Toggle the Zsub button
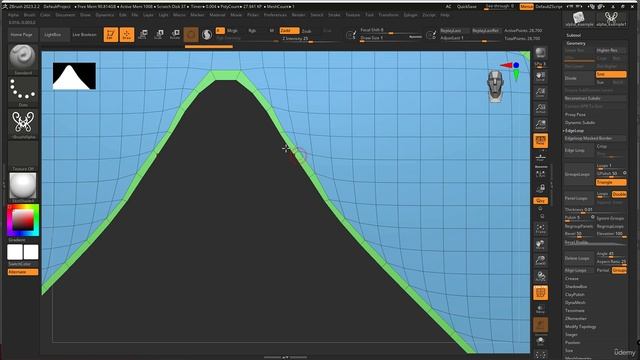Image resolution: width=640 pixels, height=360 pixels. tap(307, 31)
